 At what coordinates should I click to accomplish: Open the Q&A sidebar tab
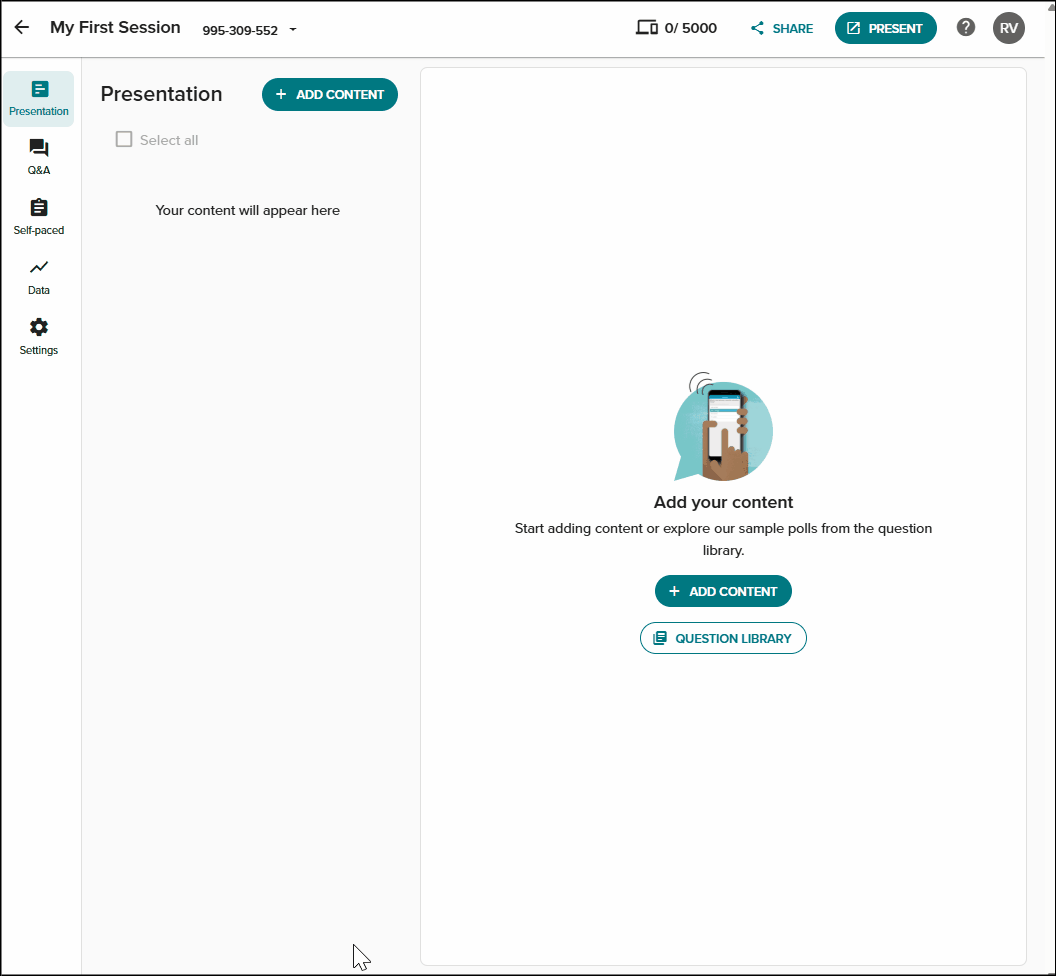39,157
